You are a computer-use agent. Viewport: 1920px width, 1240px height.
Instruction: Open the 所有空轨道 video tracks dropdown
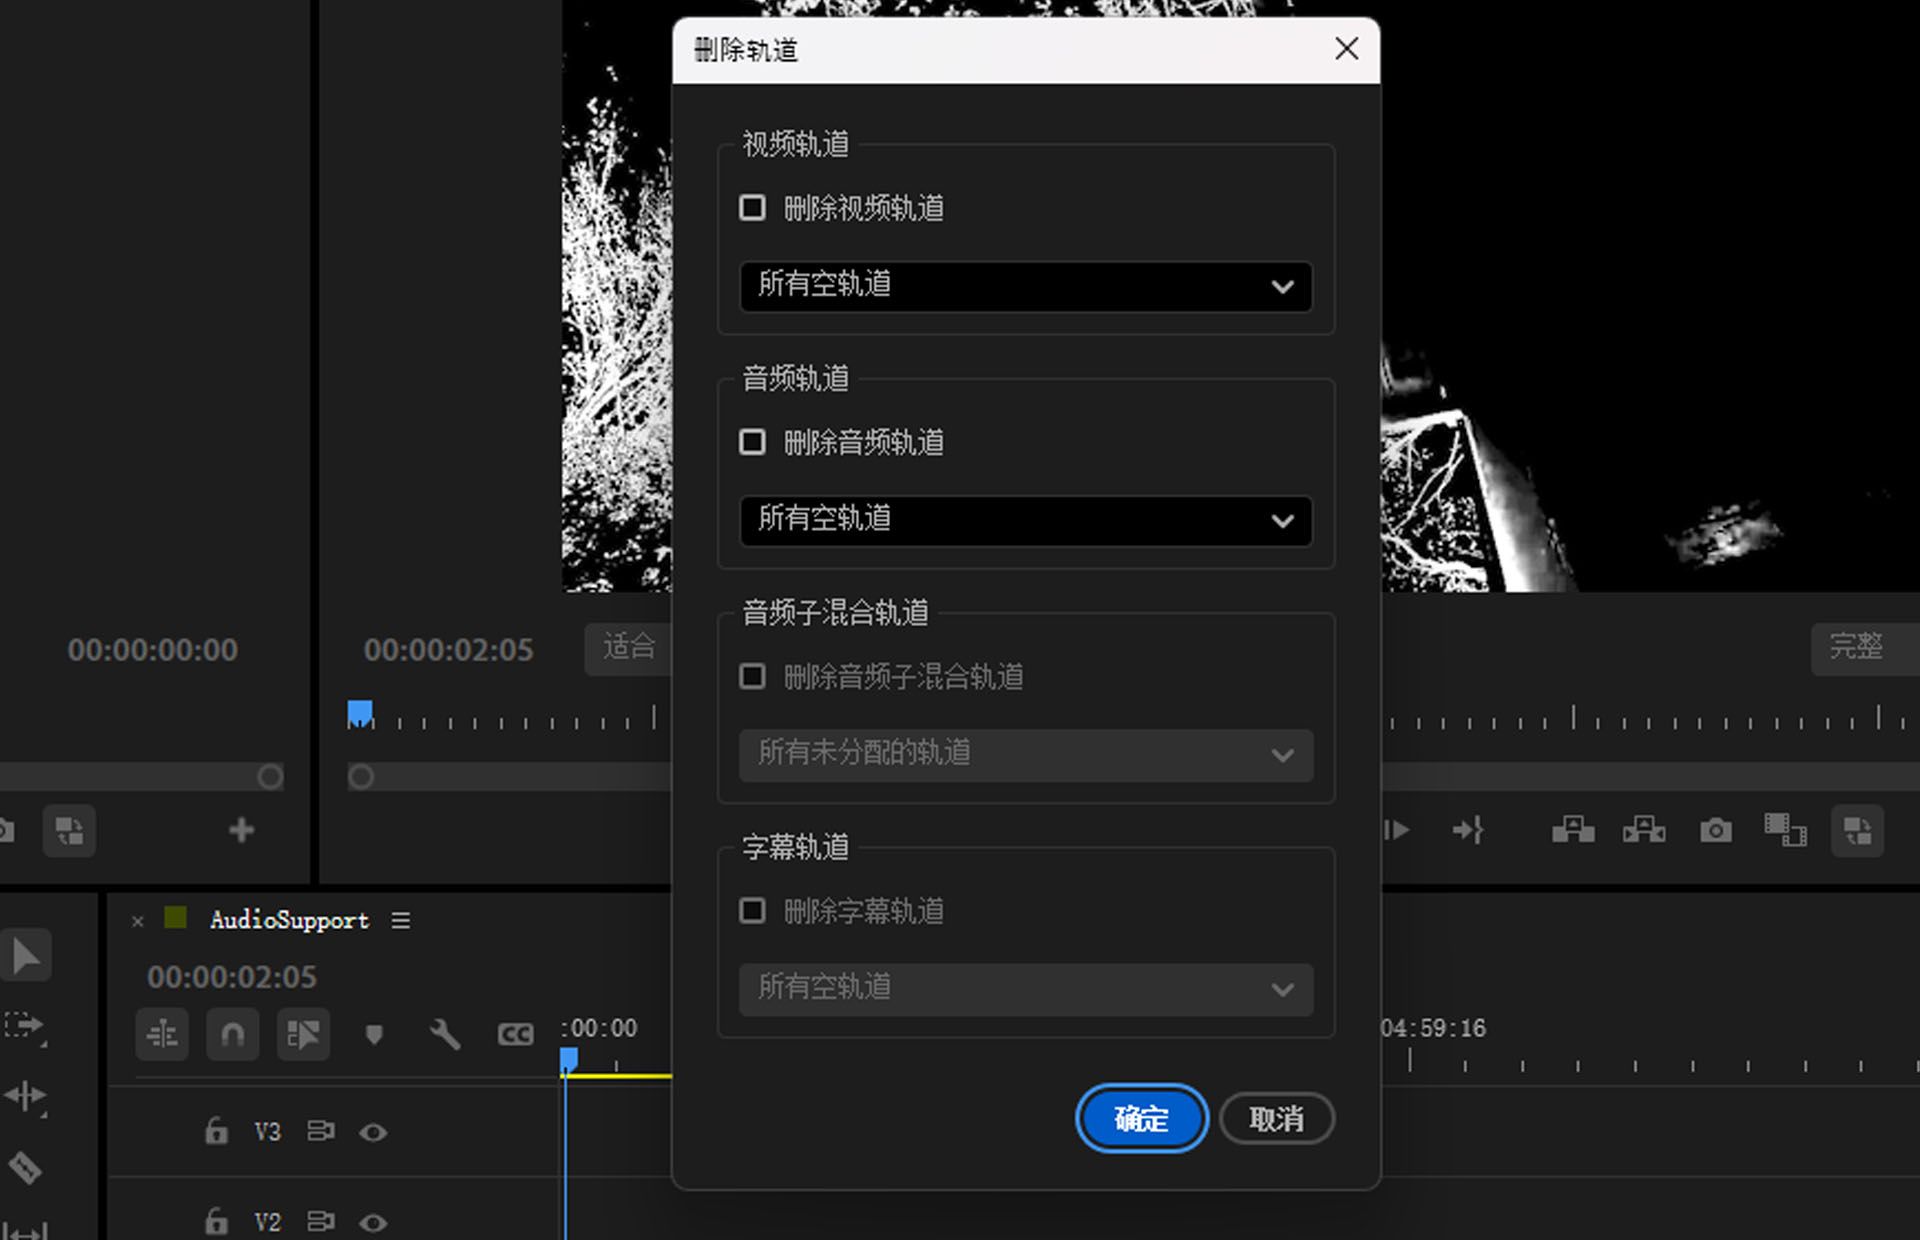pyautogui.click(x=1025, y=287)
